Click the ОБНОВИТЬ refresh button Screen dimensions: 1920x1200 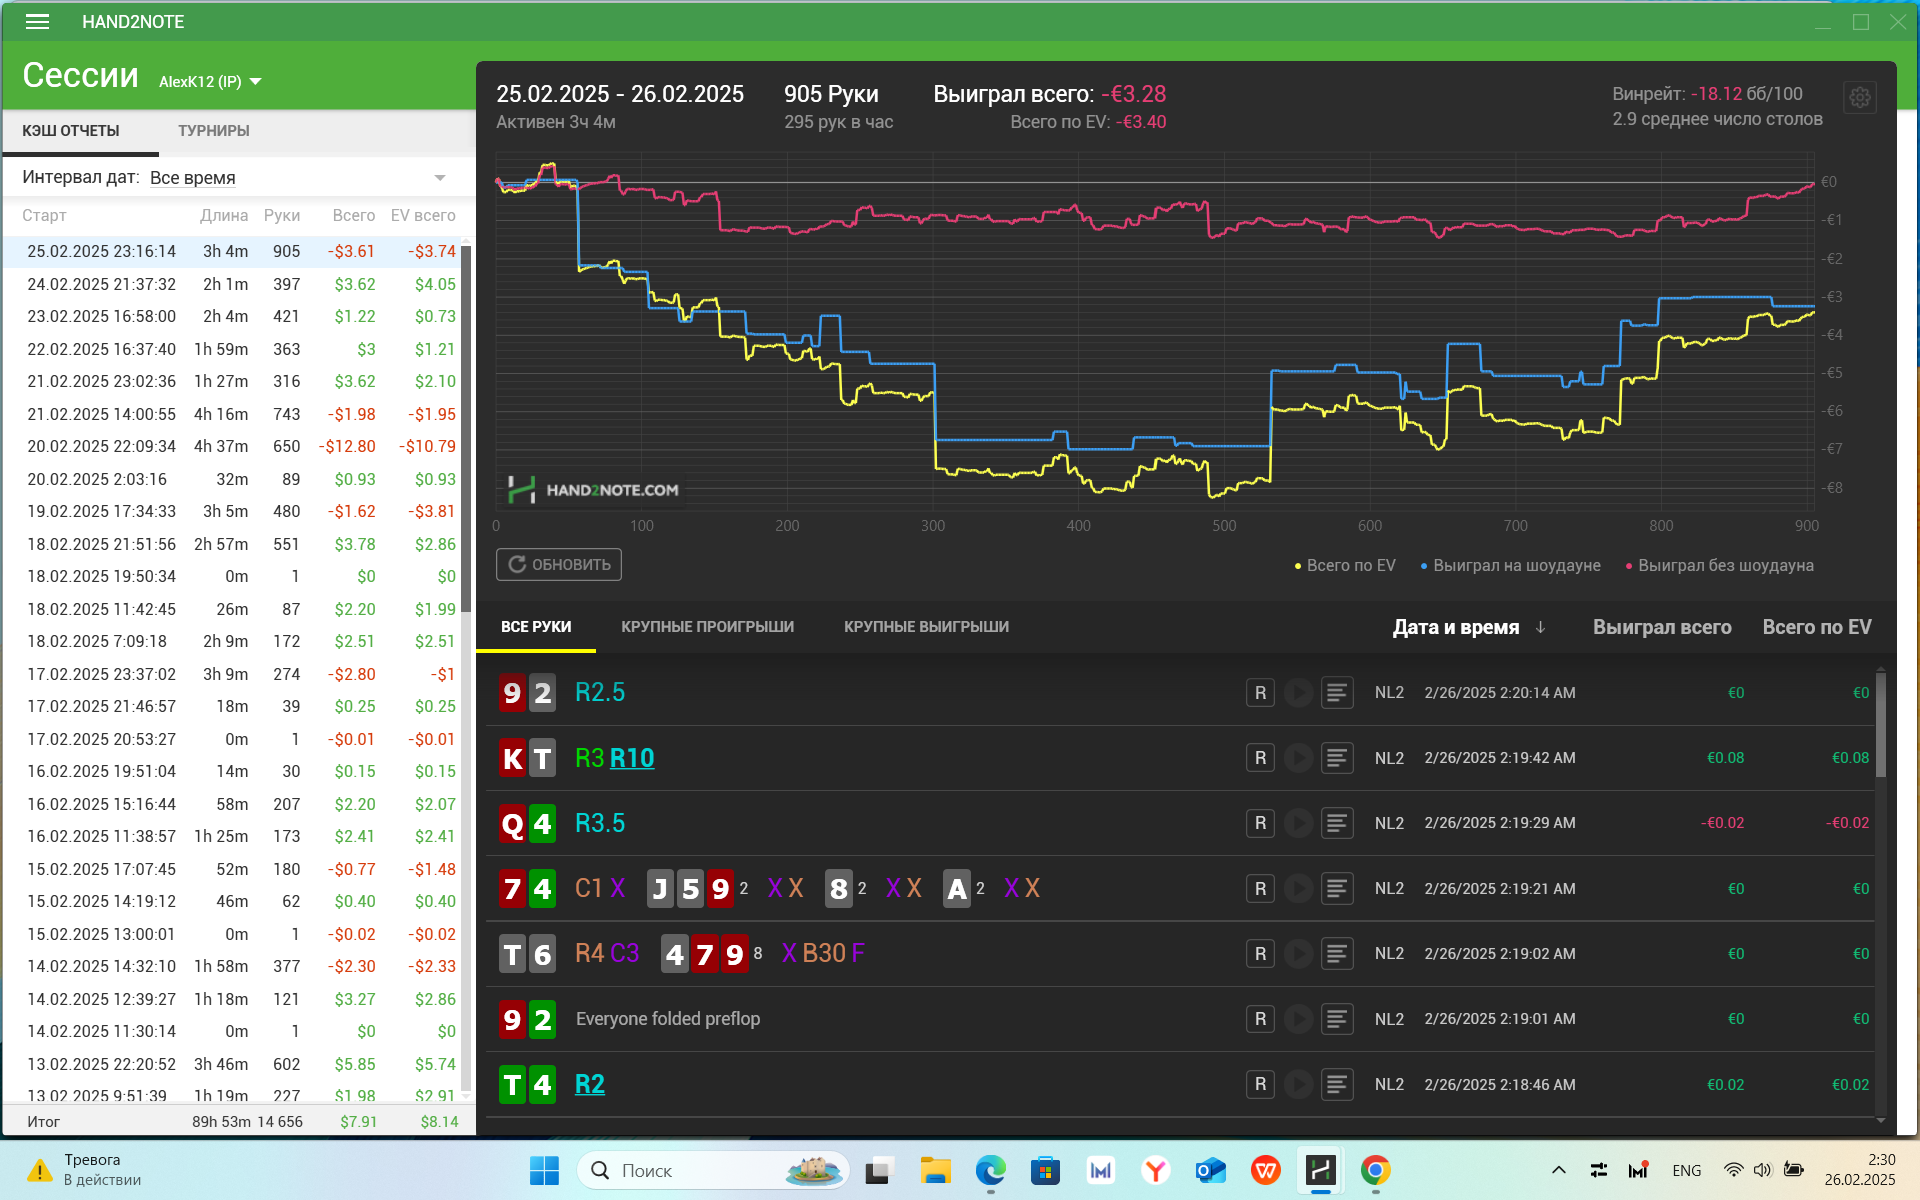point(559,565)
